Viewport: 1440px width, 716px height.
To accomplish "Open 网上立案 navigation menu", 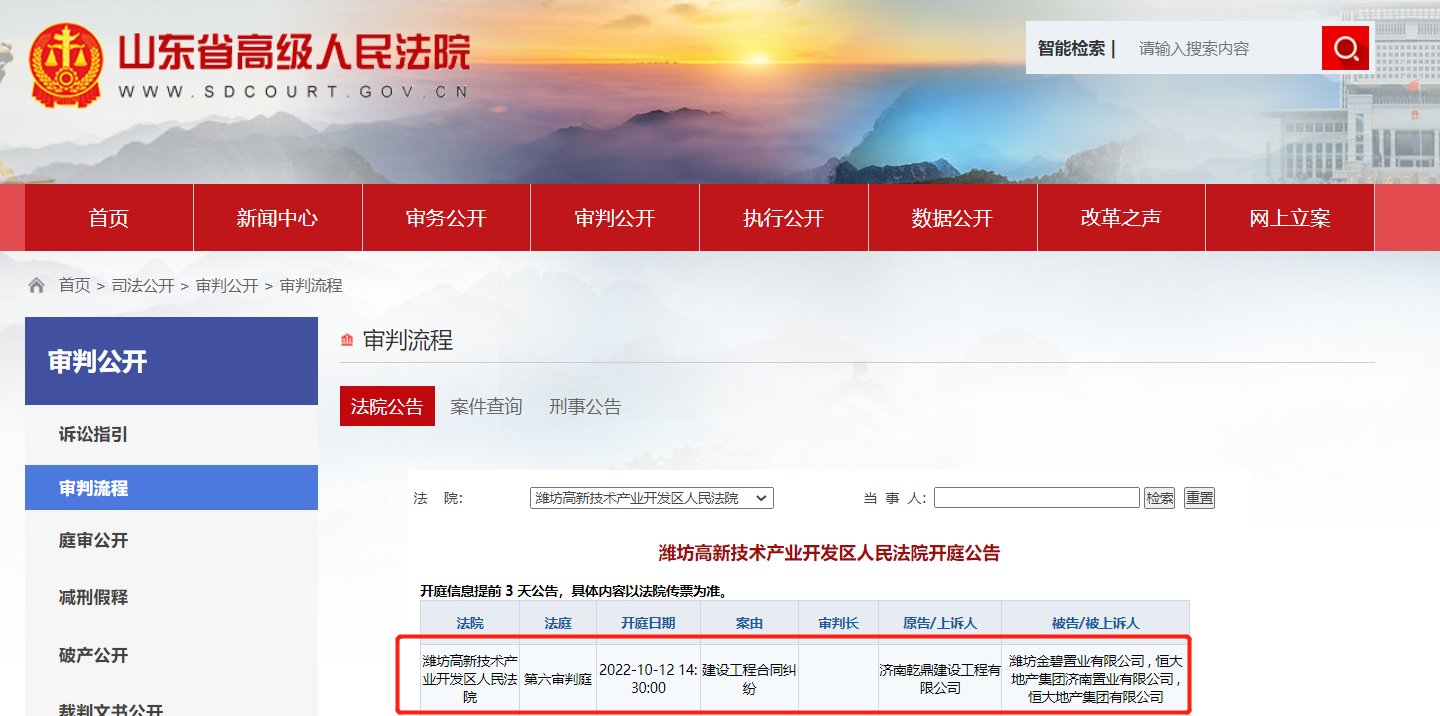I will [1290, 218].
